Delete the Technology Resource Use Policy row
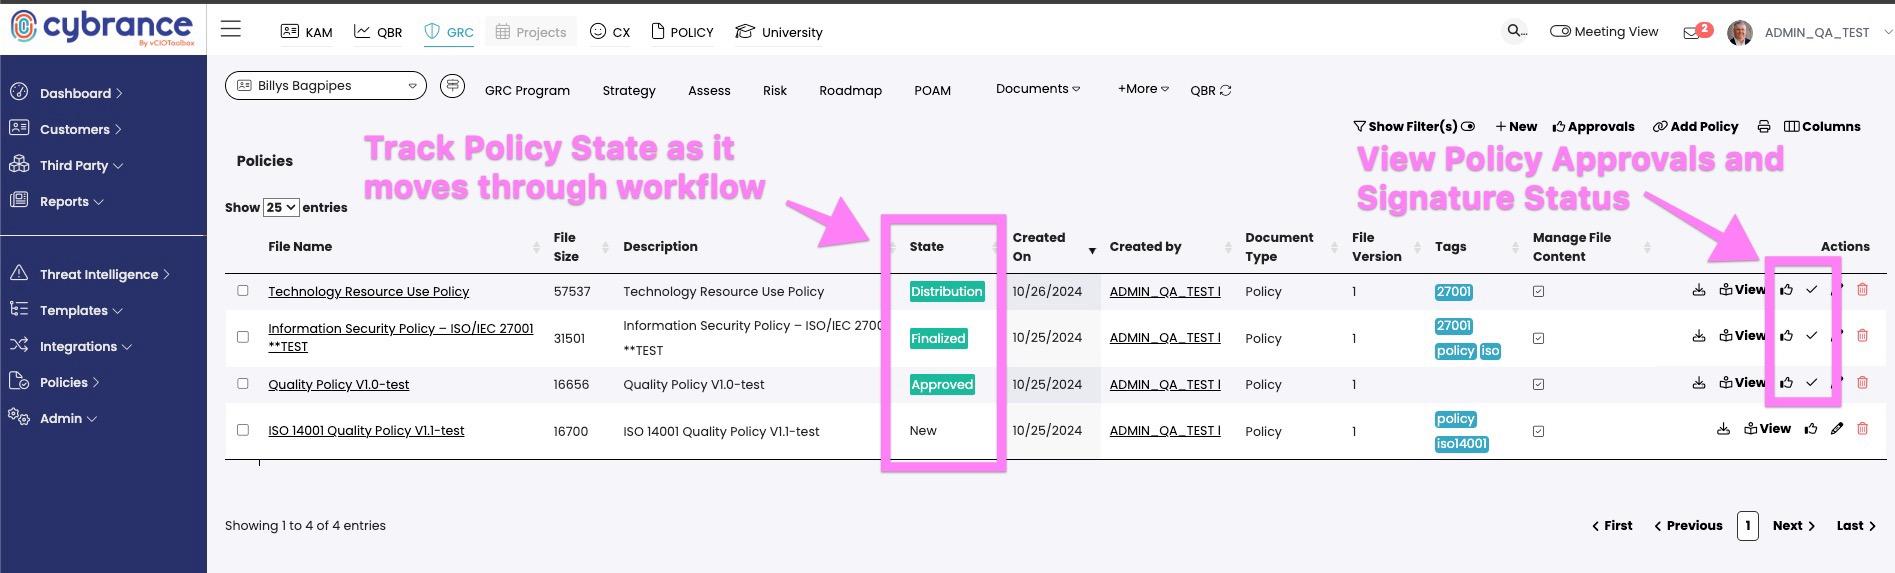1895x573 pixels. [1862, 290]
